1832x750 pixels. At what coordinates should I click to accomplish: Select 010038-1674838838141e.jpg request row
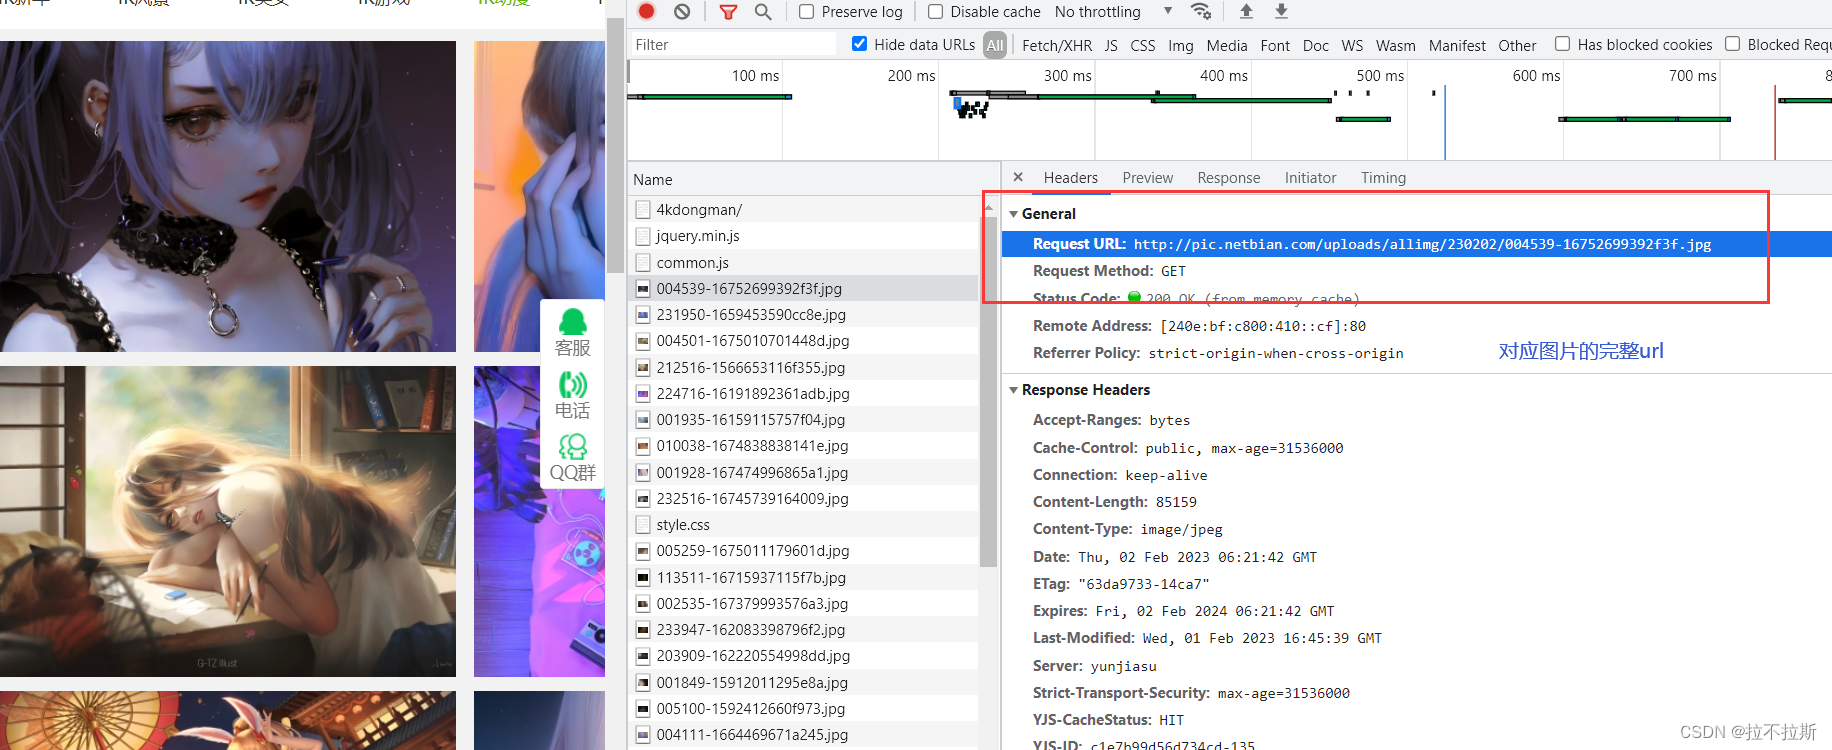click(803, 446)
